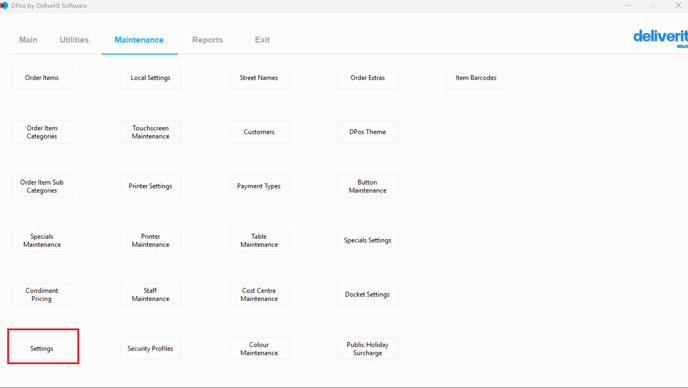Open Printer Settings
This screenshot has height=388, width=688.
pos(150,186)
